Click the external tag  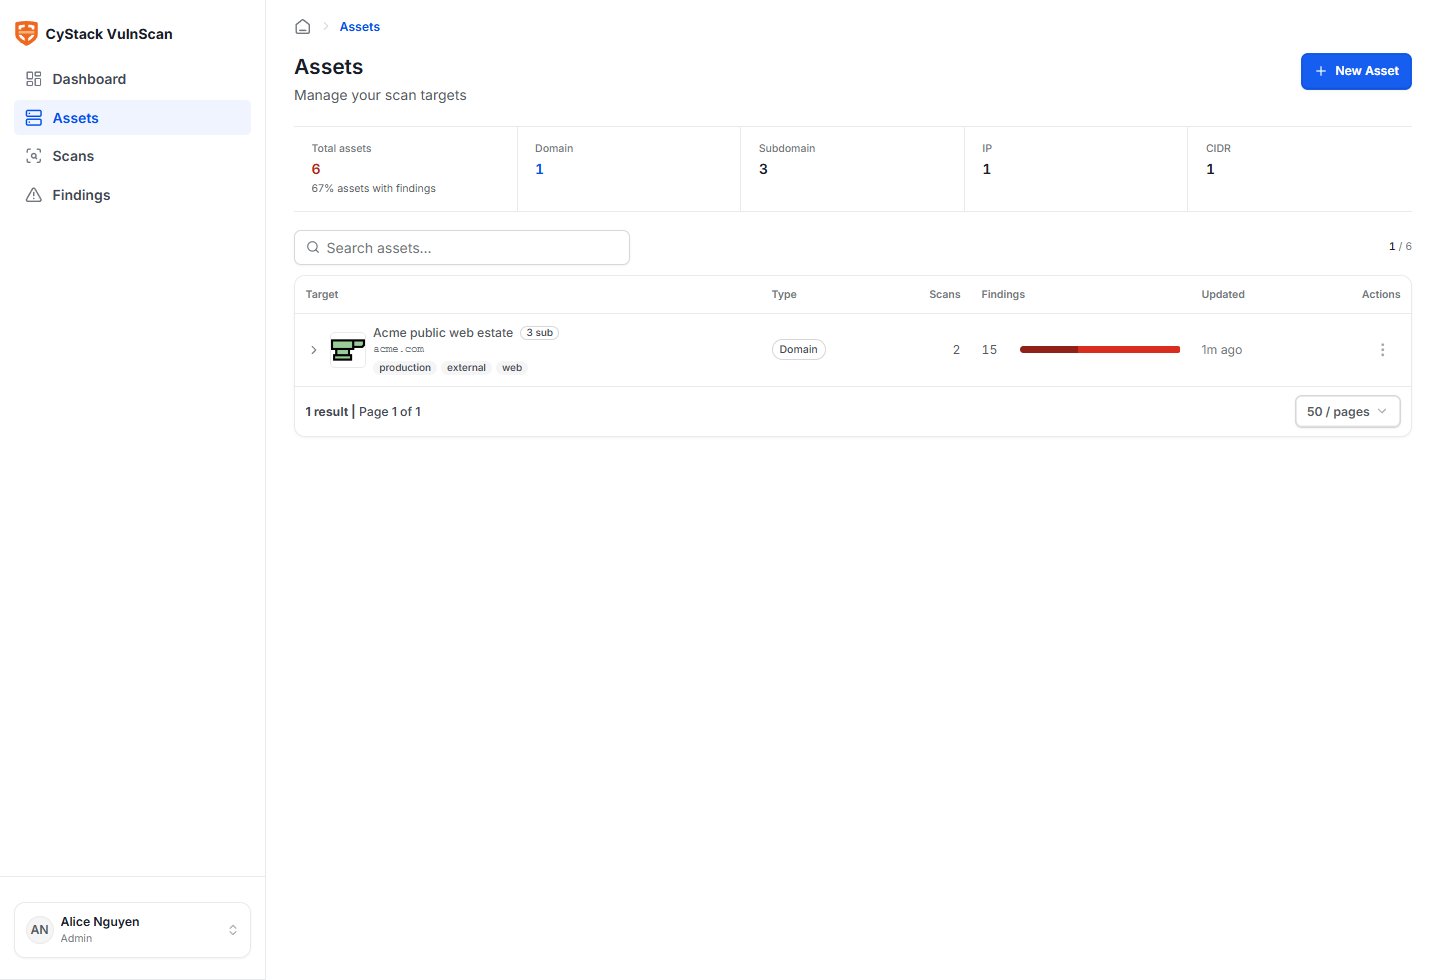tap(466, 368)
